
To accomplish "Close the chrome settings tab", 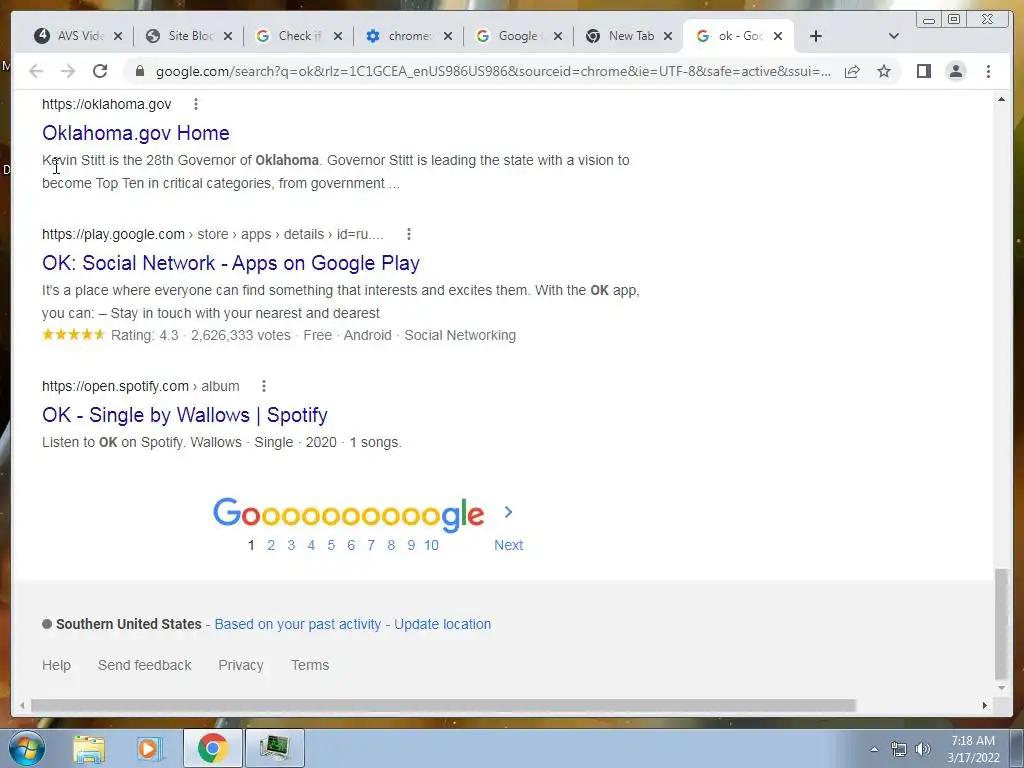I will pos(448,37).
